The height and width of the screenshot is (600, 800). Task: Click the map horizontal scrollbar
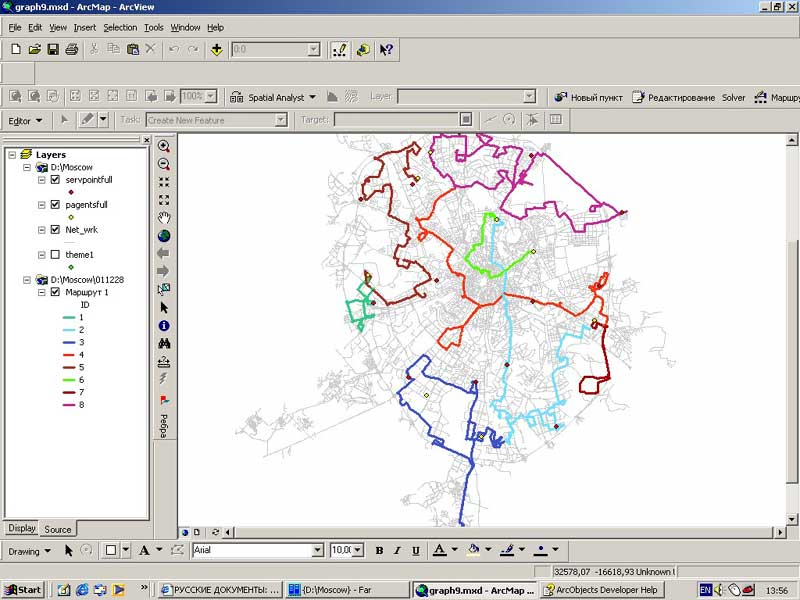pyautogui.click(x=503, y=532)
